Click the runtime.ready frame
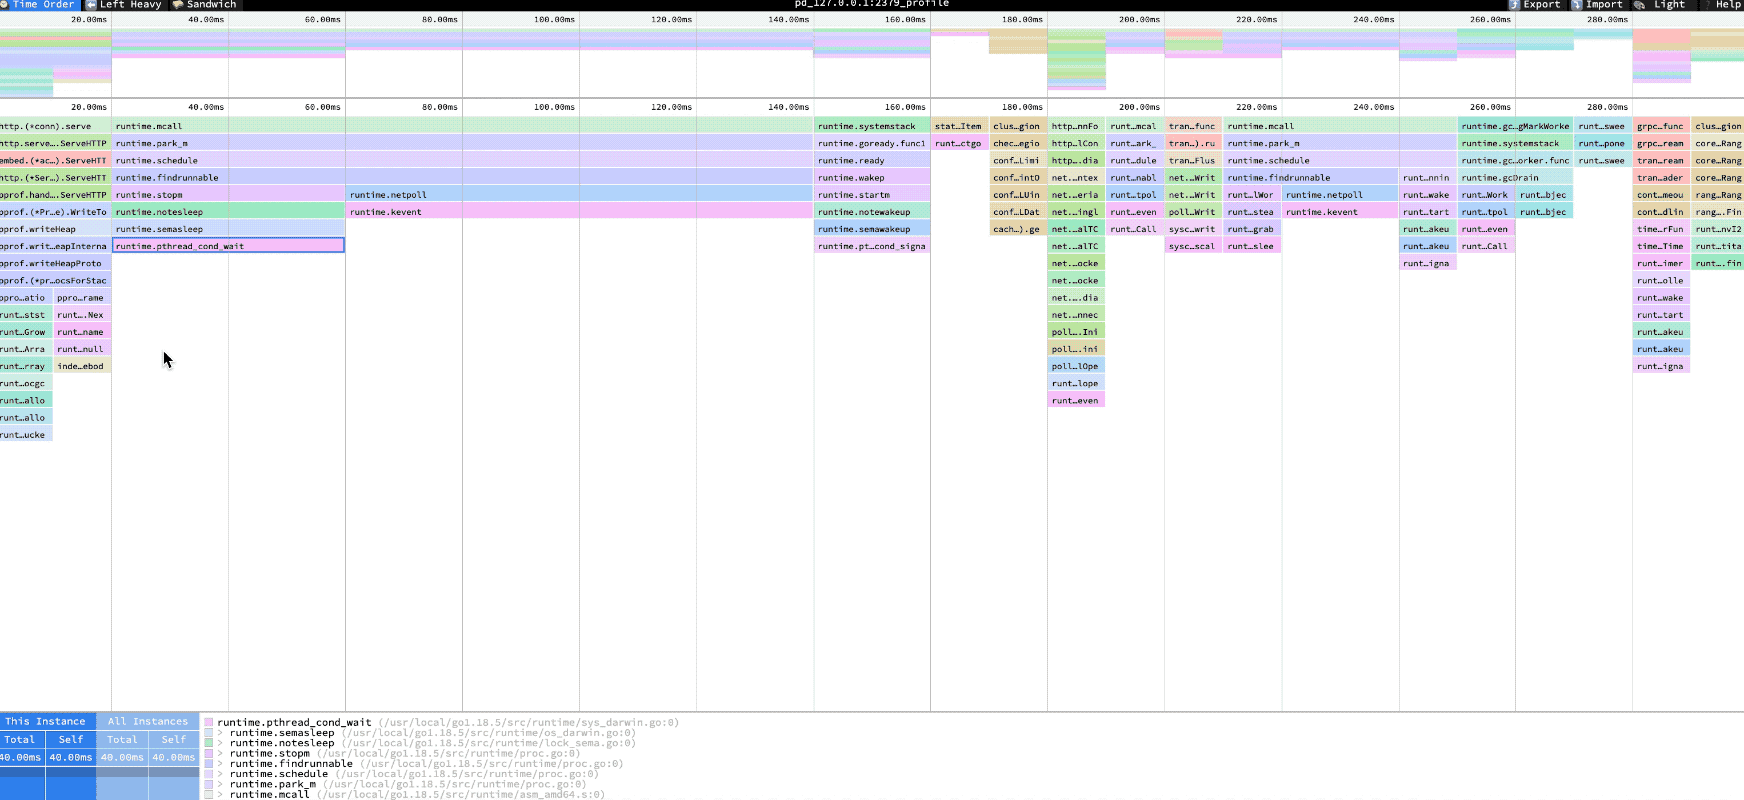 [x=872, y=160]
